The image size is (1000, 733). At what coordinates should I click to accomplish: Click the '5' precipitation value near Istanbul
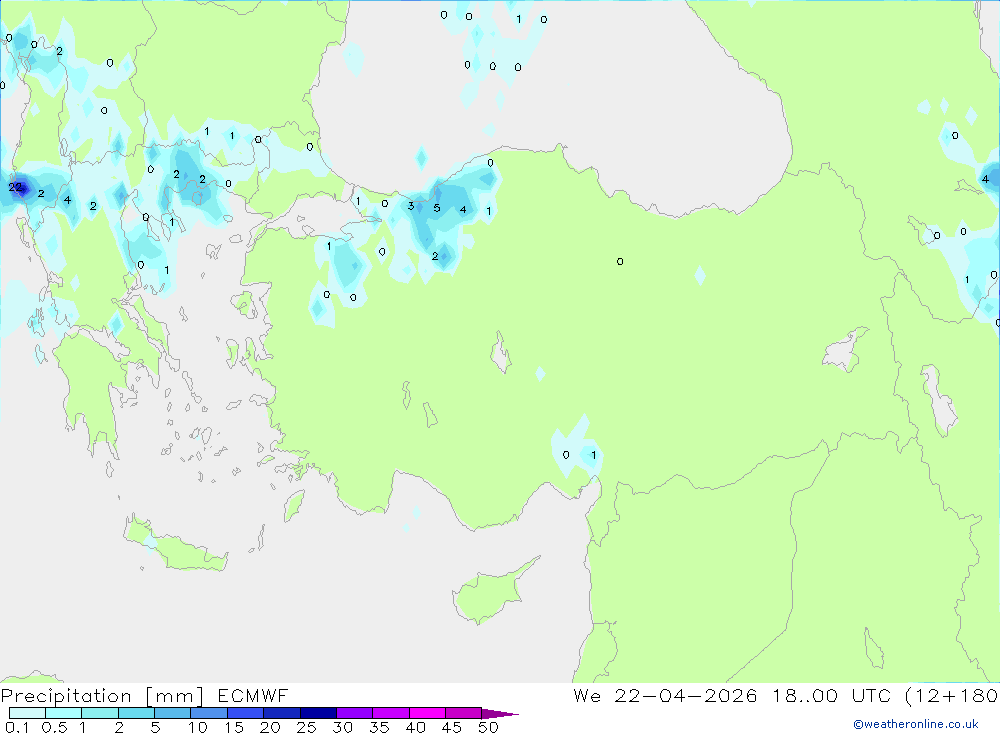click(437, 208)
